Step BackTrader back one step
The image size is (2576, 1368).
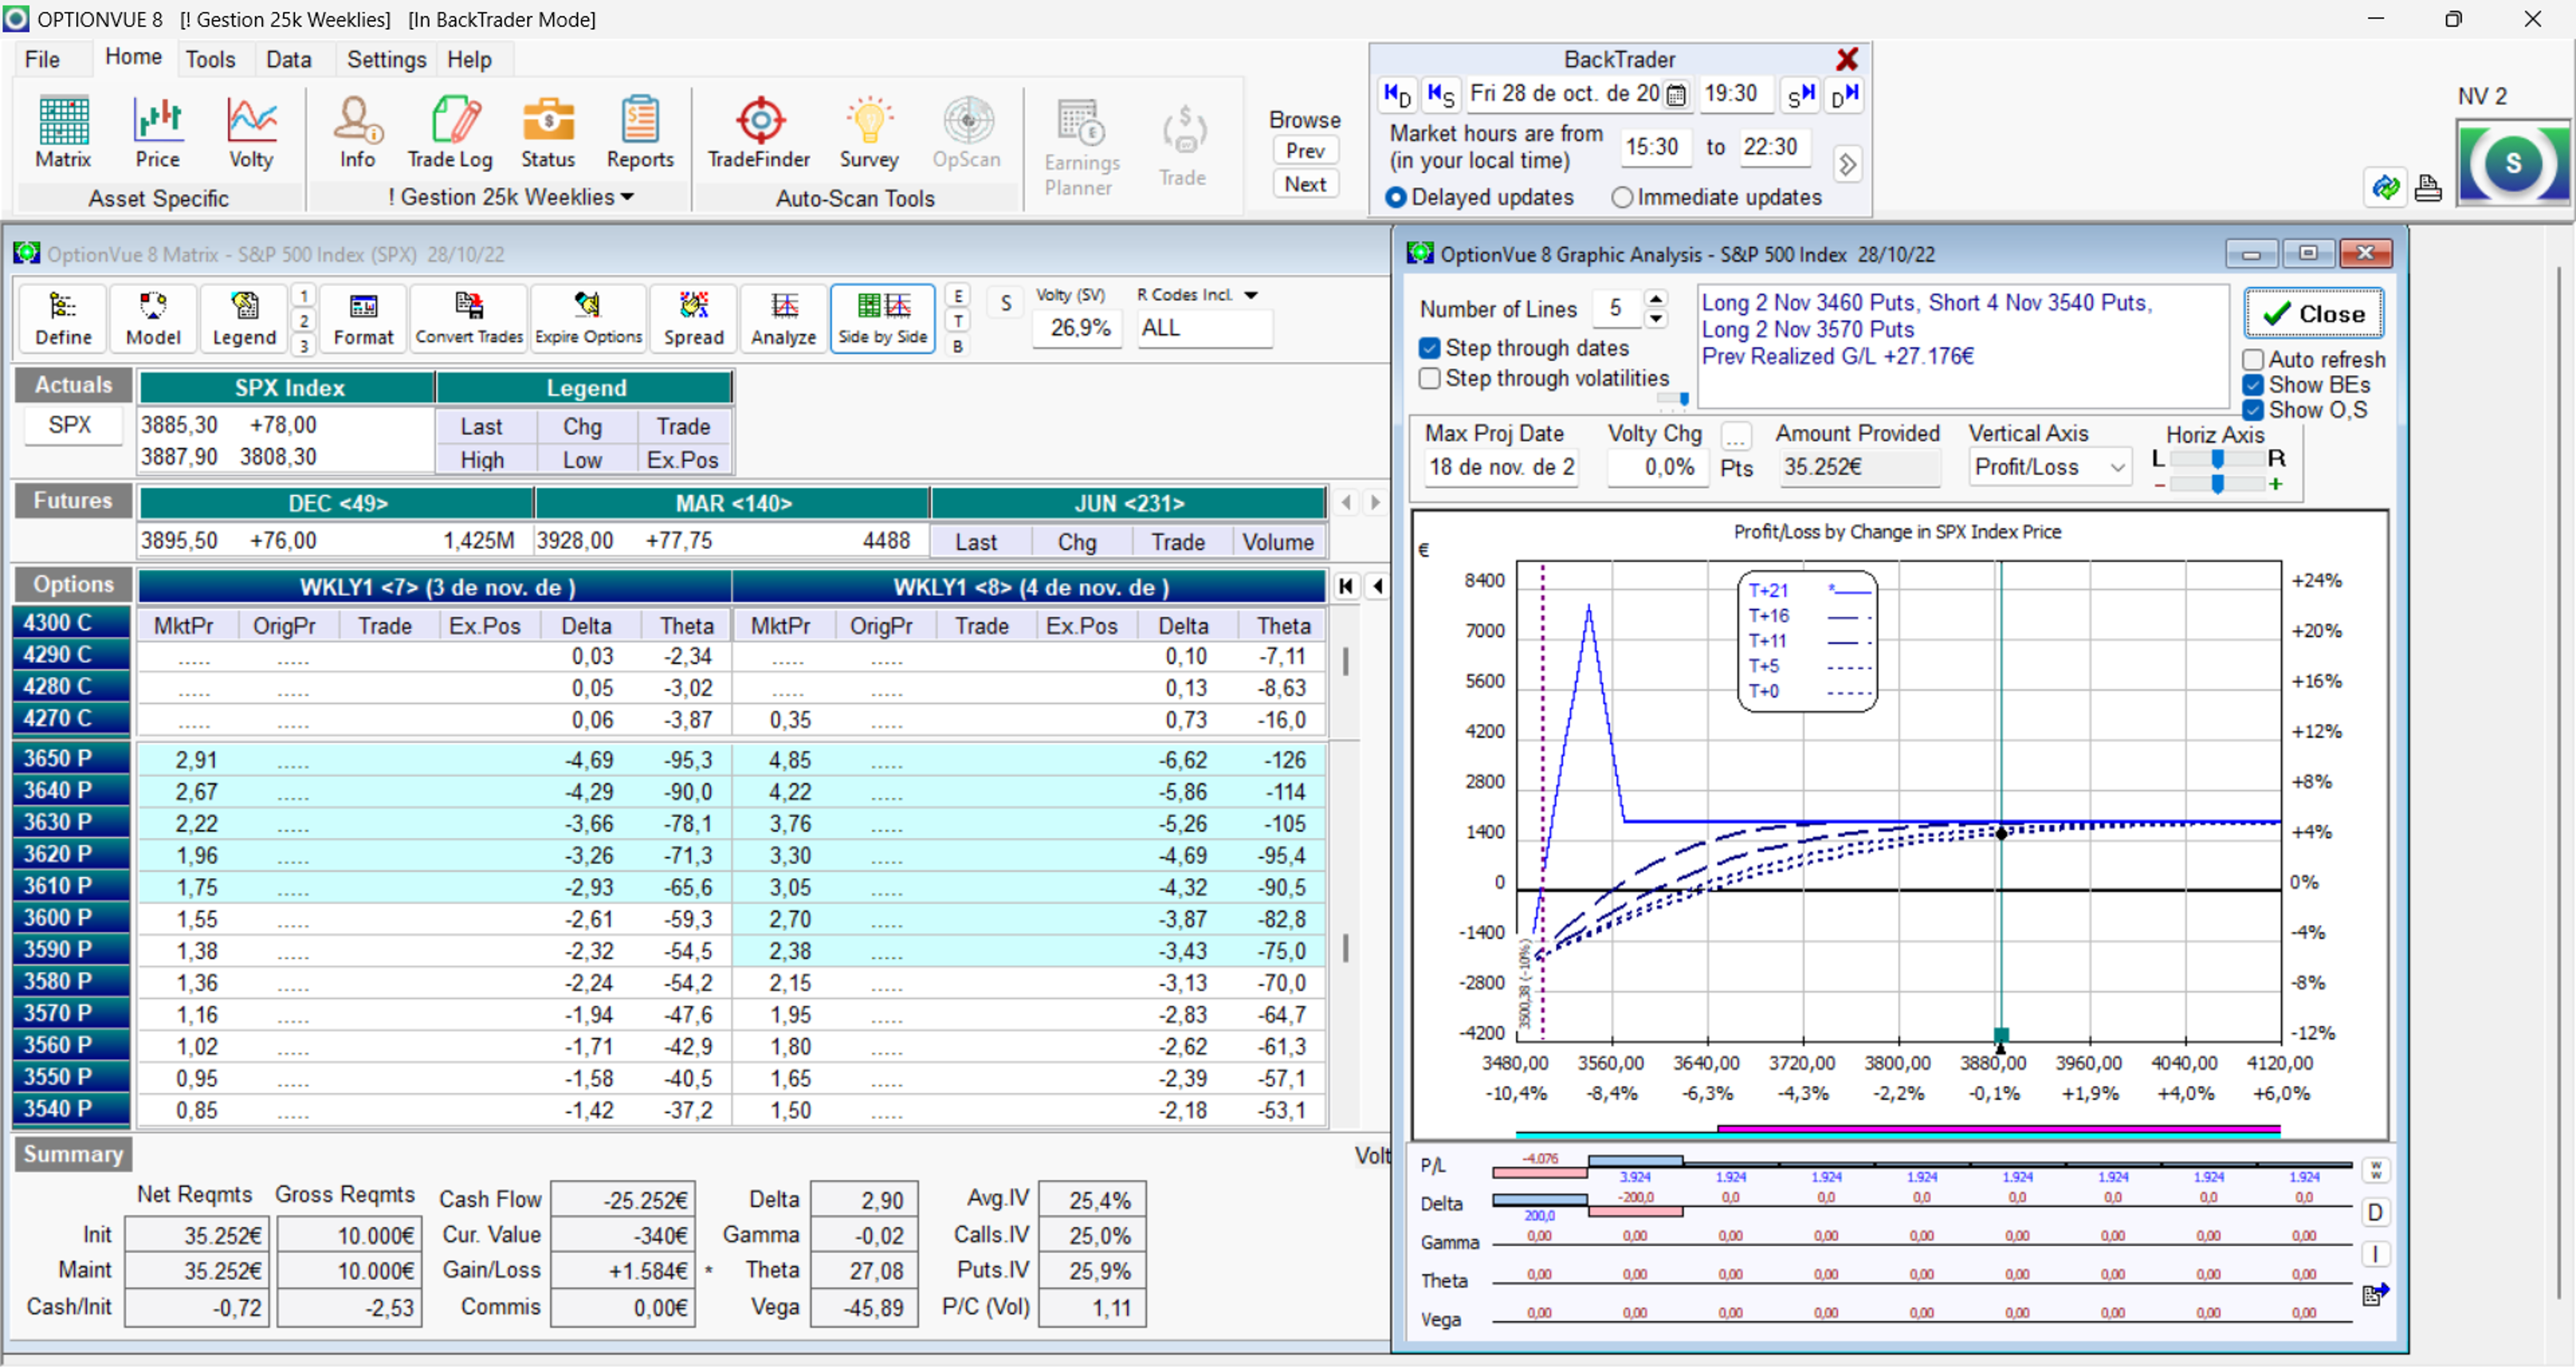[1441, 95]
